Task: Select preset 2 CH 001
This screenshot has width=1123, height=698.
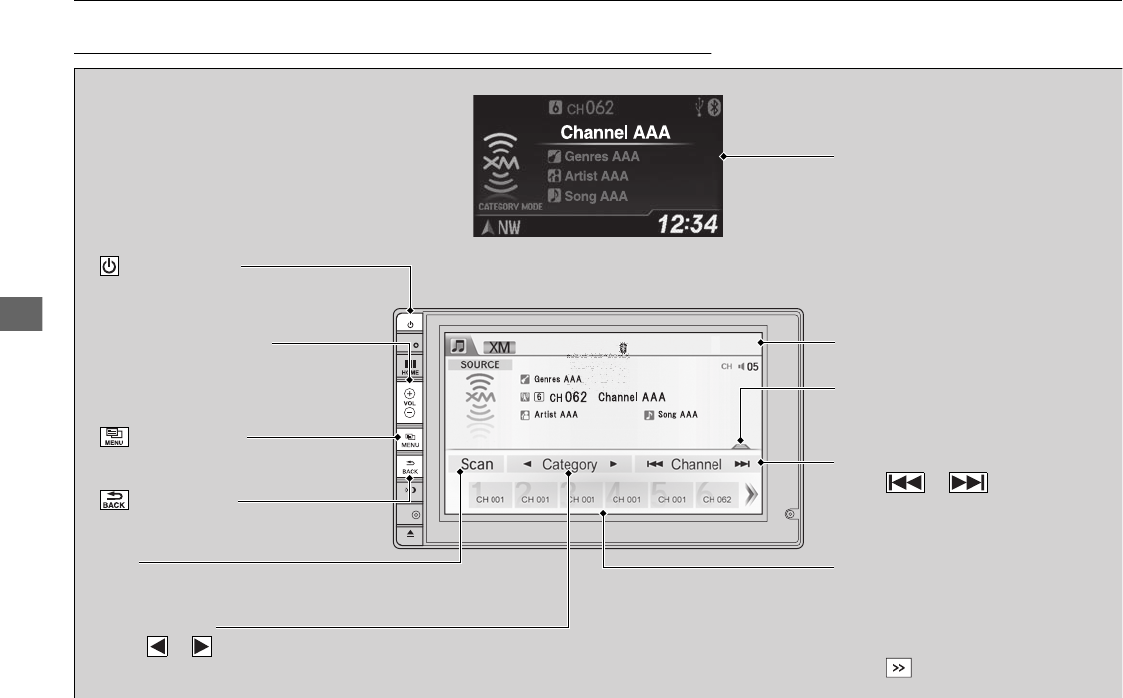Action: tap(536, 495)
